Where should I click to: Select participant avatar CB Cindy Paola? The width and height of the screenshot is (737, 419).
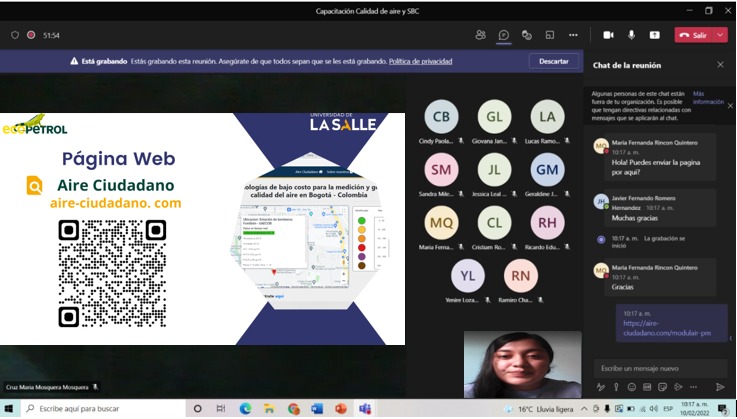441,117
